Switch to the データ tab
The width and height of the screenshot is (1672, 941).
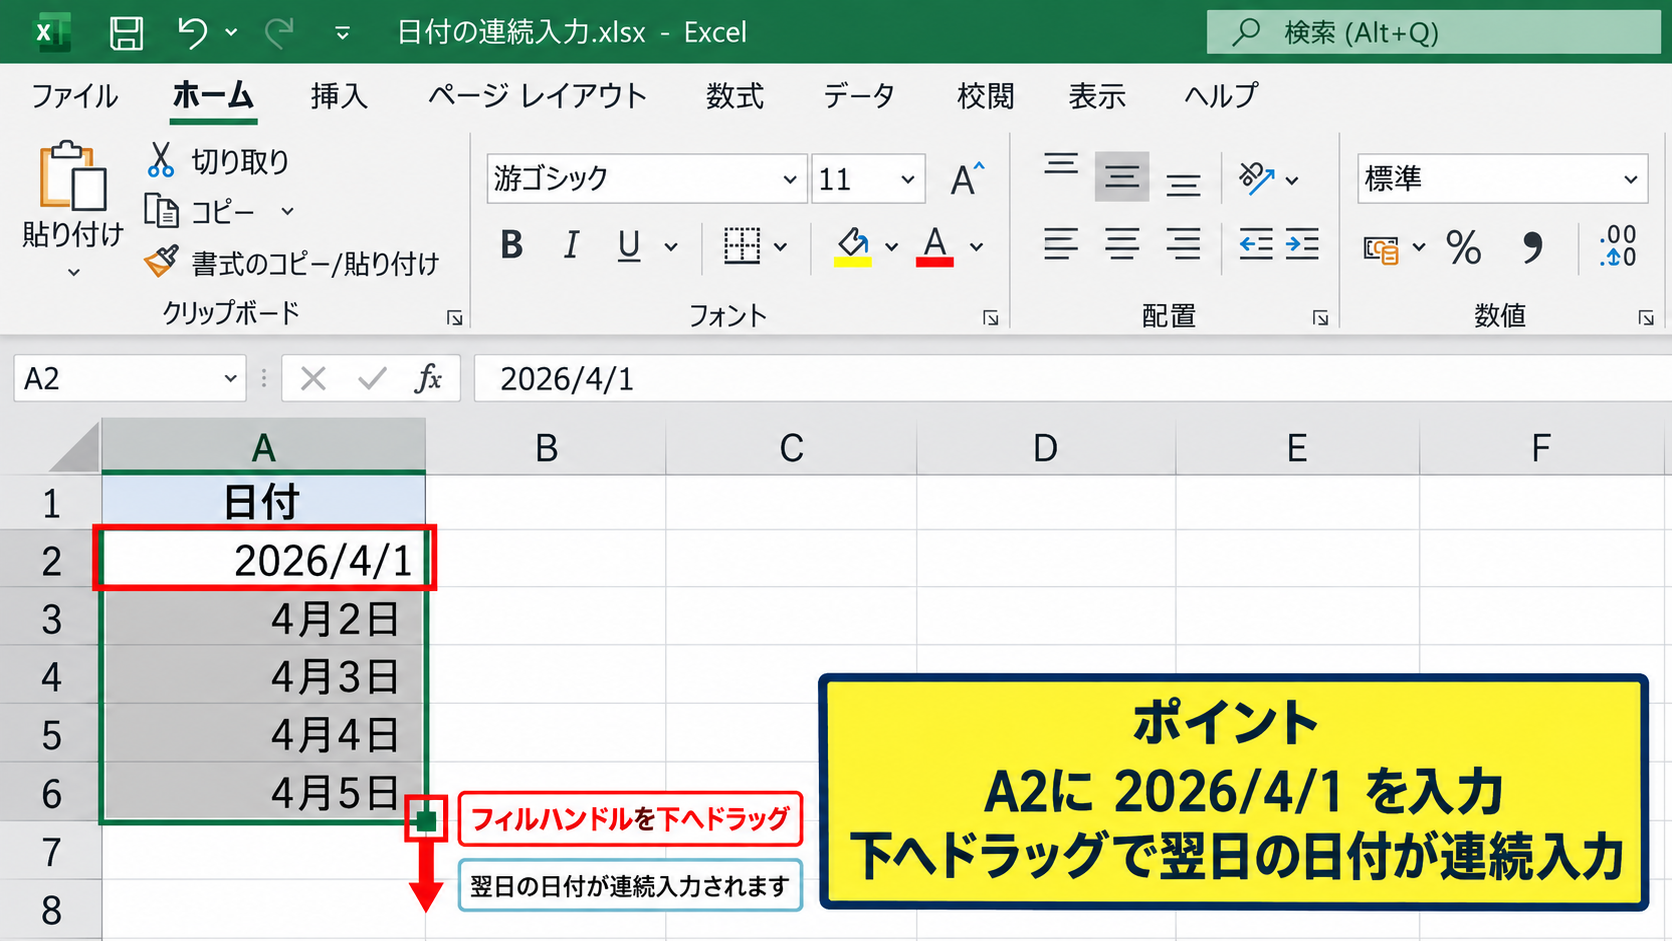click(858, 96)
